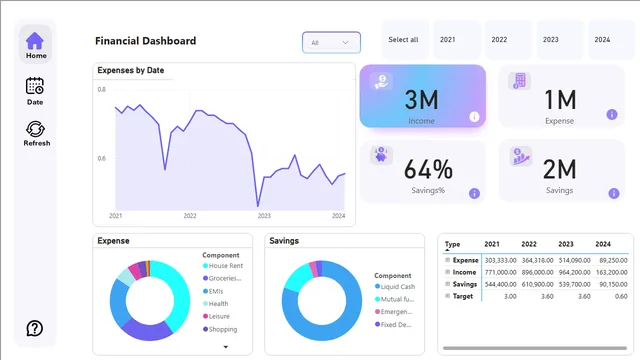Image resolution: width=640 pixels, height=360 pixels.
Task: Click the 539,700.00 savings cell
Action: click(x=574, y=284)
